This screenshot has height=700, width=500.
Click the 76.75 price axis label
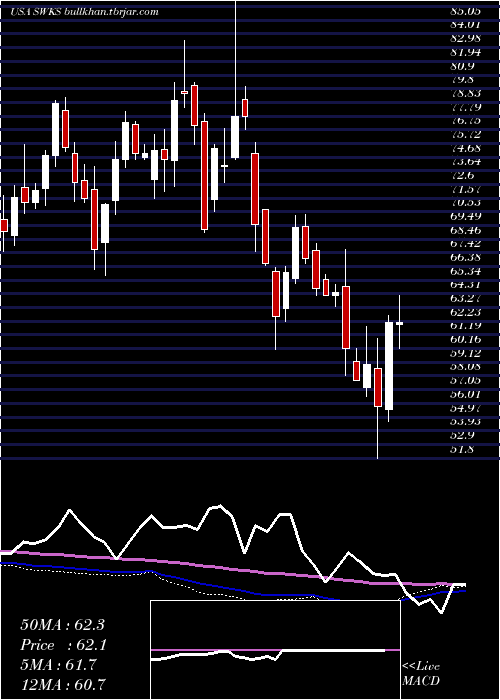click(x=465, y=121)
